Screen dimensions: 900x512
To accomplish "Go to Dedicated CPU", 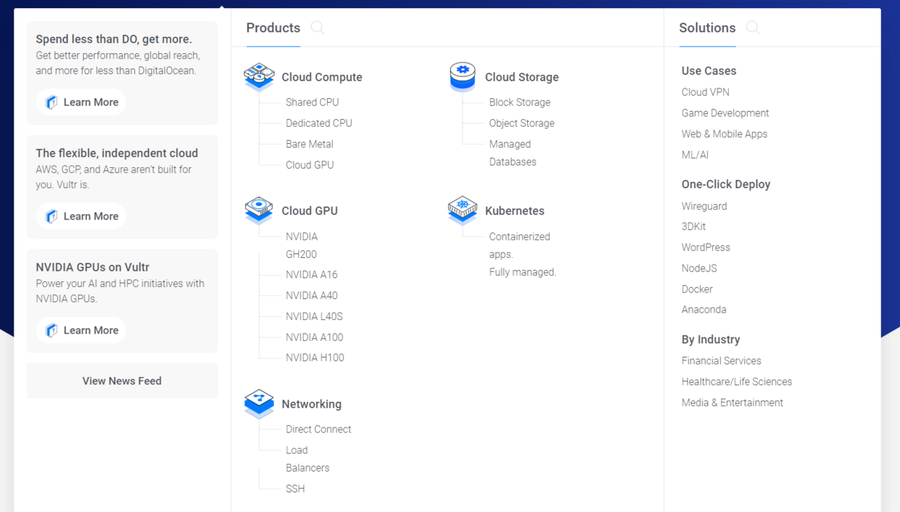I will 319,123.
